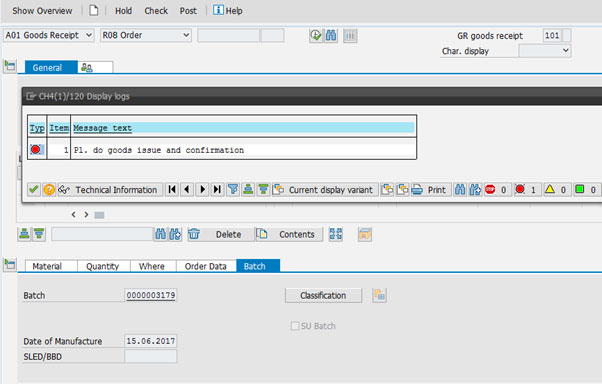Click the orange question mark help icon
Image resolution: width=602 pixels, height=384 pixels.
49,189
